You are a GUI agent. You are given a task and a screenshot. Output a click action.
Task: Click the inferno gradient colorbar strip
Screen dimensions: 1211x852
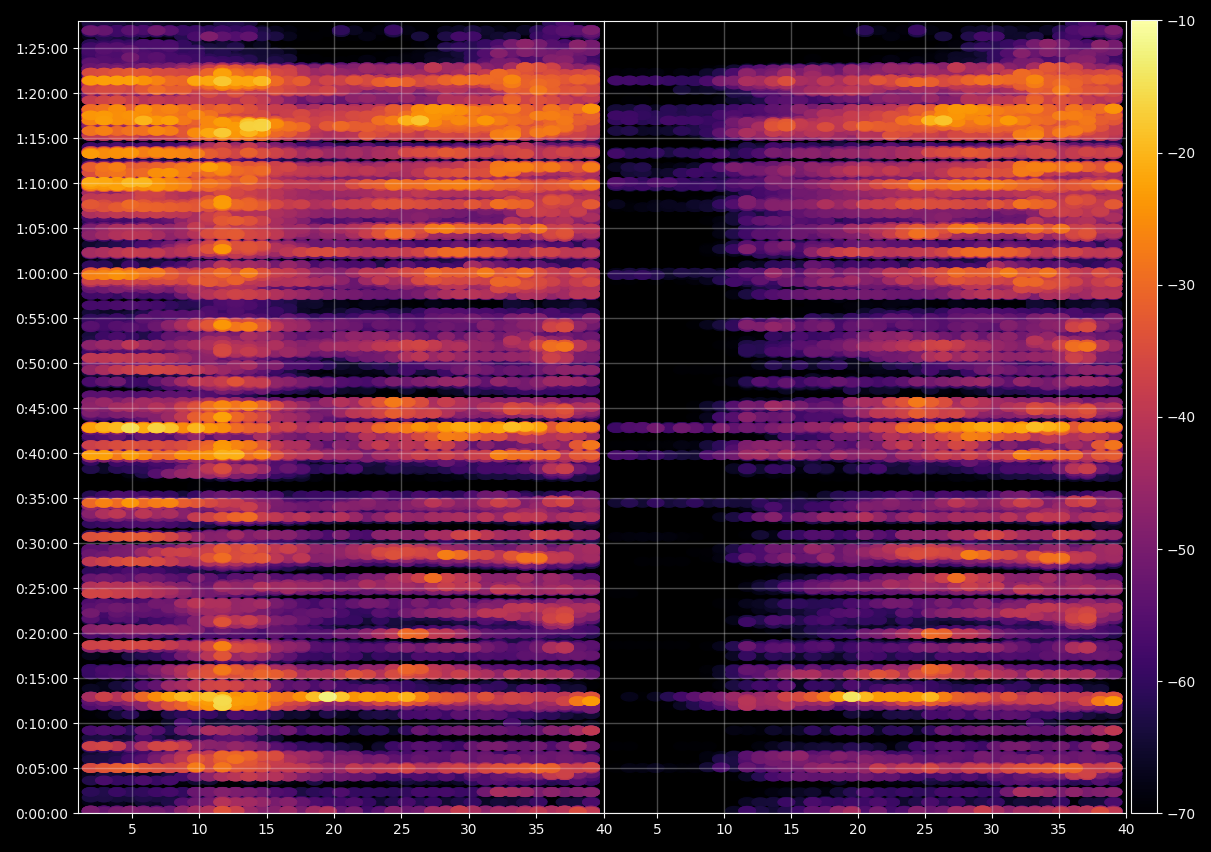(x=1144, y=417)
